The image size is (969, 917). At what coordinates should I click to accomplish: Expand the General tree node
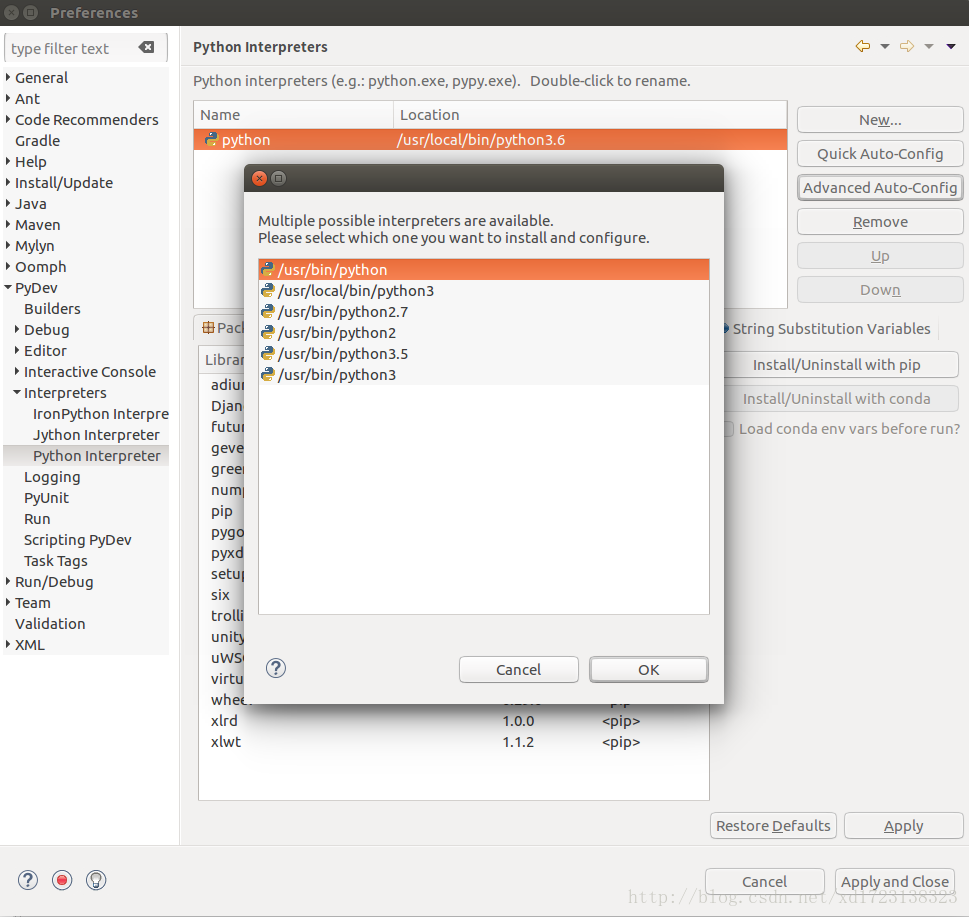click(x=8, y=77)
